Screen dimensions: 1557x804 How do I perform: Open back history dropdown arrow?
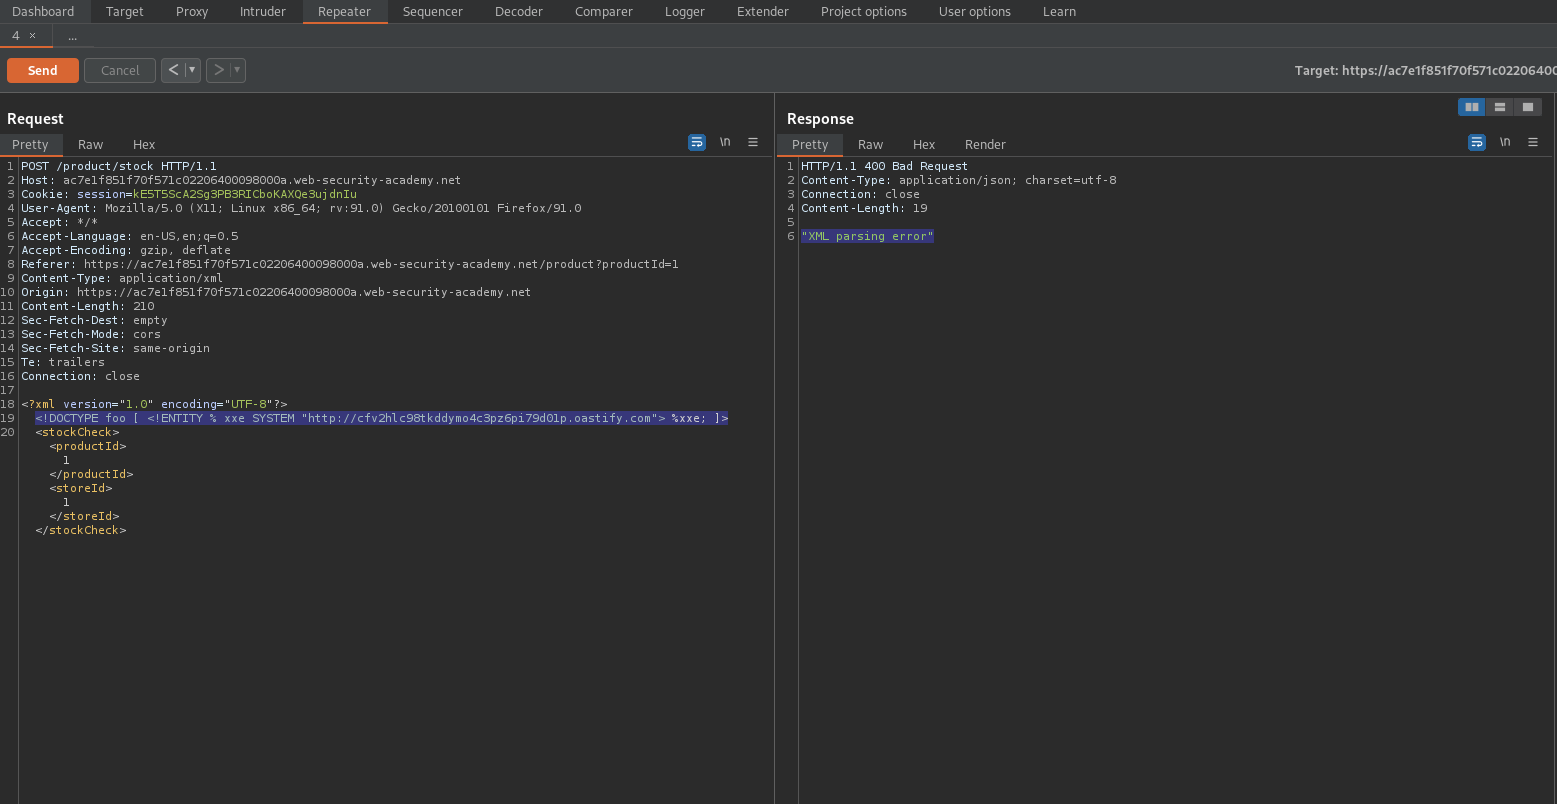[193, 70]
